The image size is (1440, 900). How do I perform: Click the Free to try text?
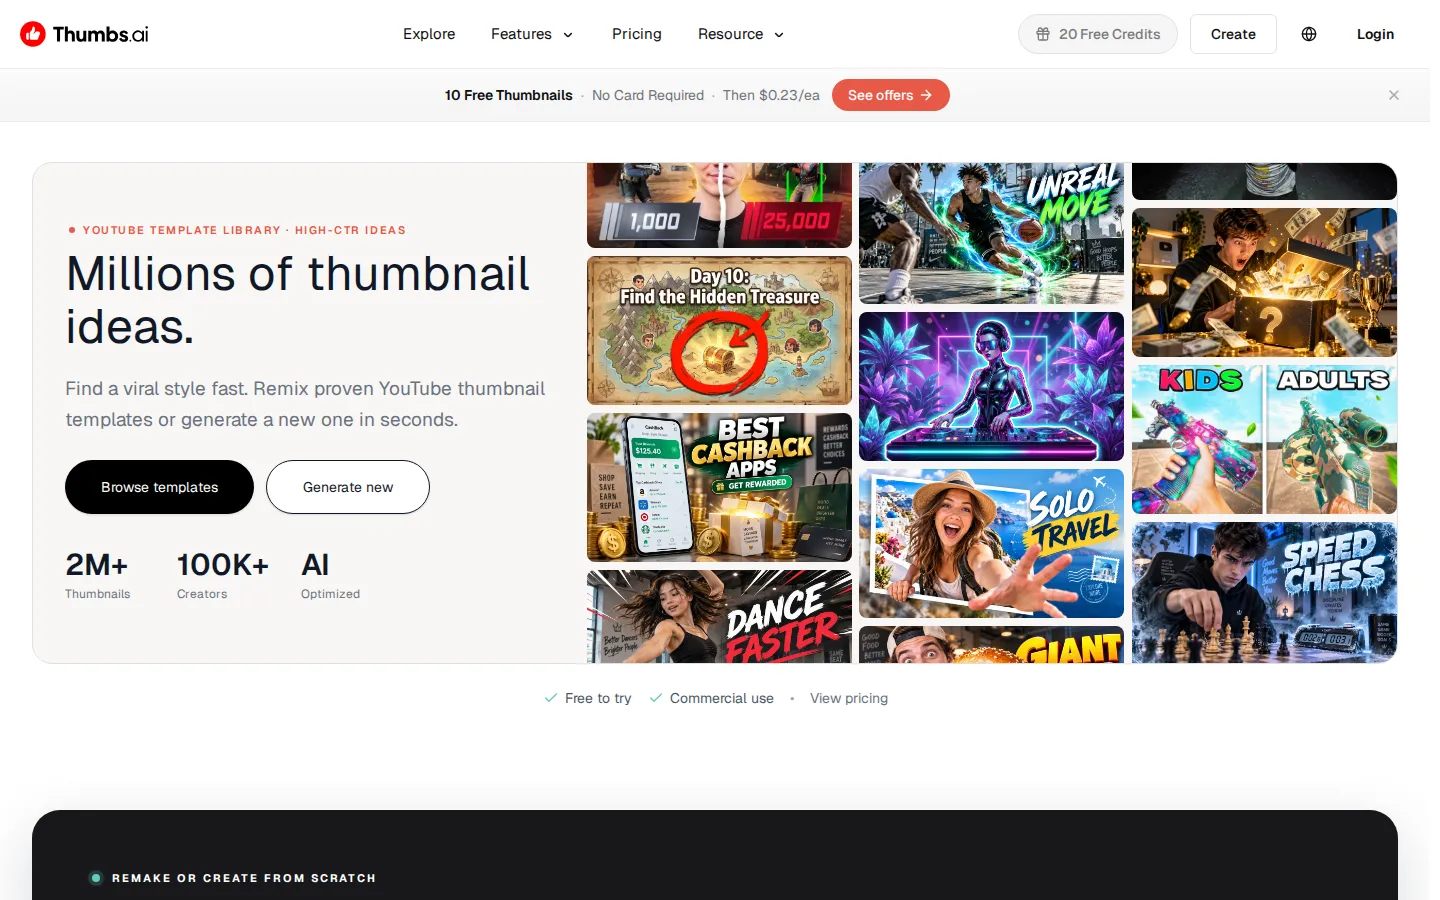pos(597,698)
